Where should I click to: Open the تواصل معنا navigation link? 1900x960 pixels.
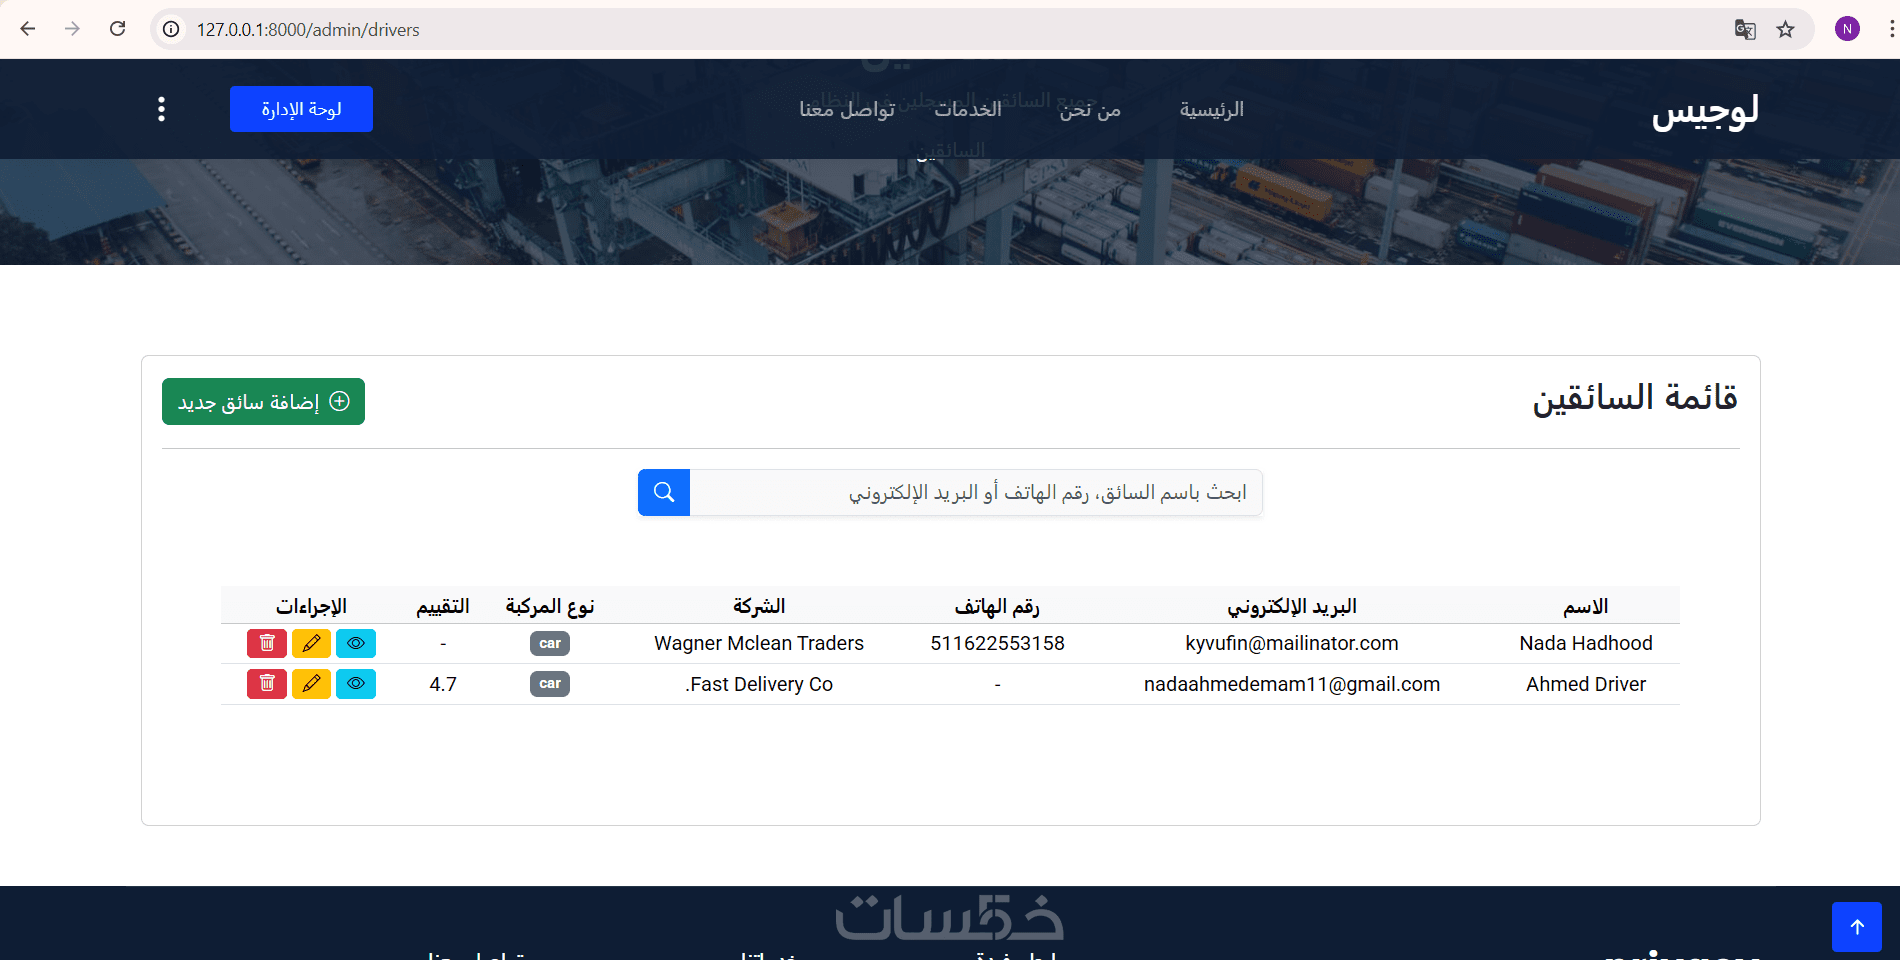pyautogui.click(x=847, y=109)
